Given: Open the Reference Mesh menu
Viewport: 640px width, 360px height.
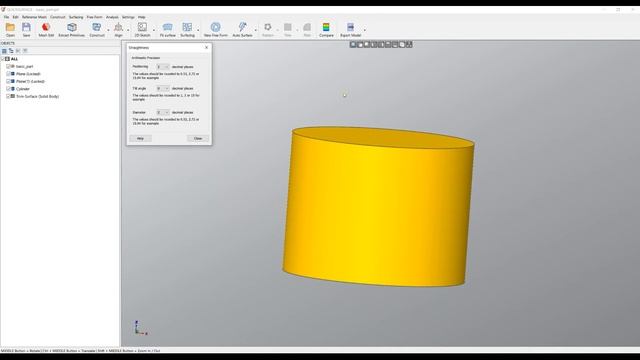Looking at the screenshot, I should point(34,17).
